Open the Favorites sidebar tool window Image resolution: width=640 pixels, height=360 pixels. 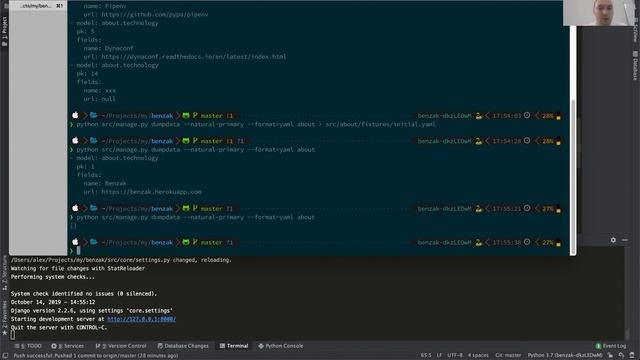pos(4,318)
